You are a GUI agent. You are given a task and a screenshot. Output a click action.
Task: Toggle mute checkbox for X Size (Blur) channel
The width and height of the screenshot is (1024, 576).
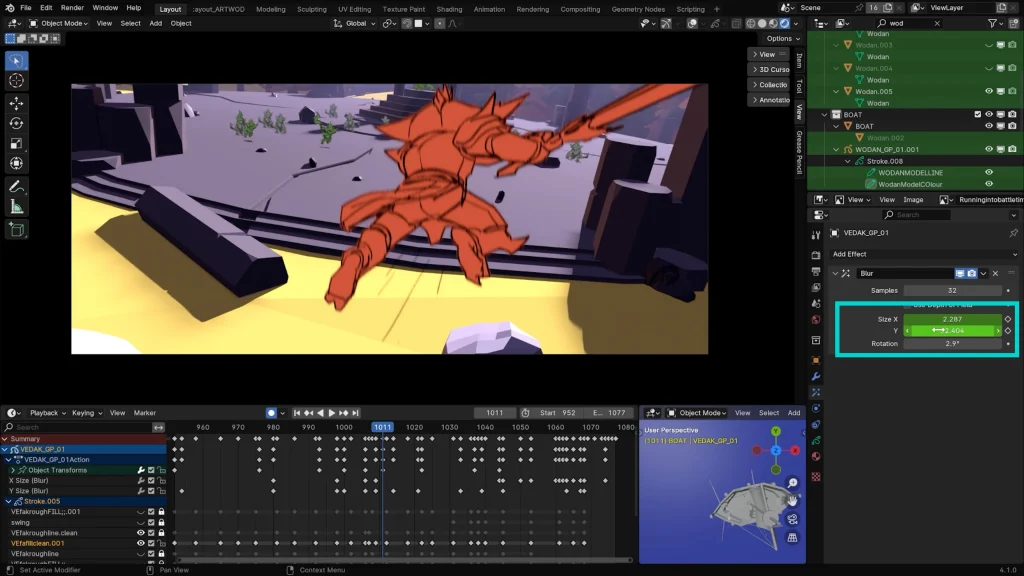[x=151, y=481]
